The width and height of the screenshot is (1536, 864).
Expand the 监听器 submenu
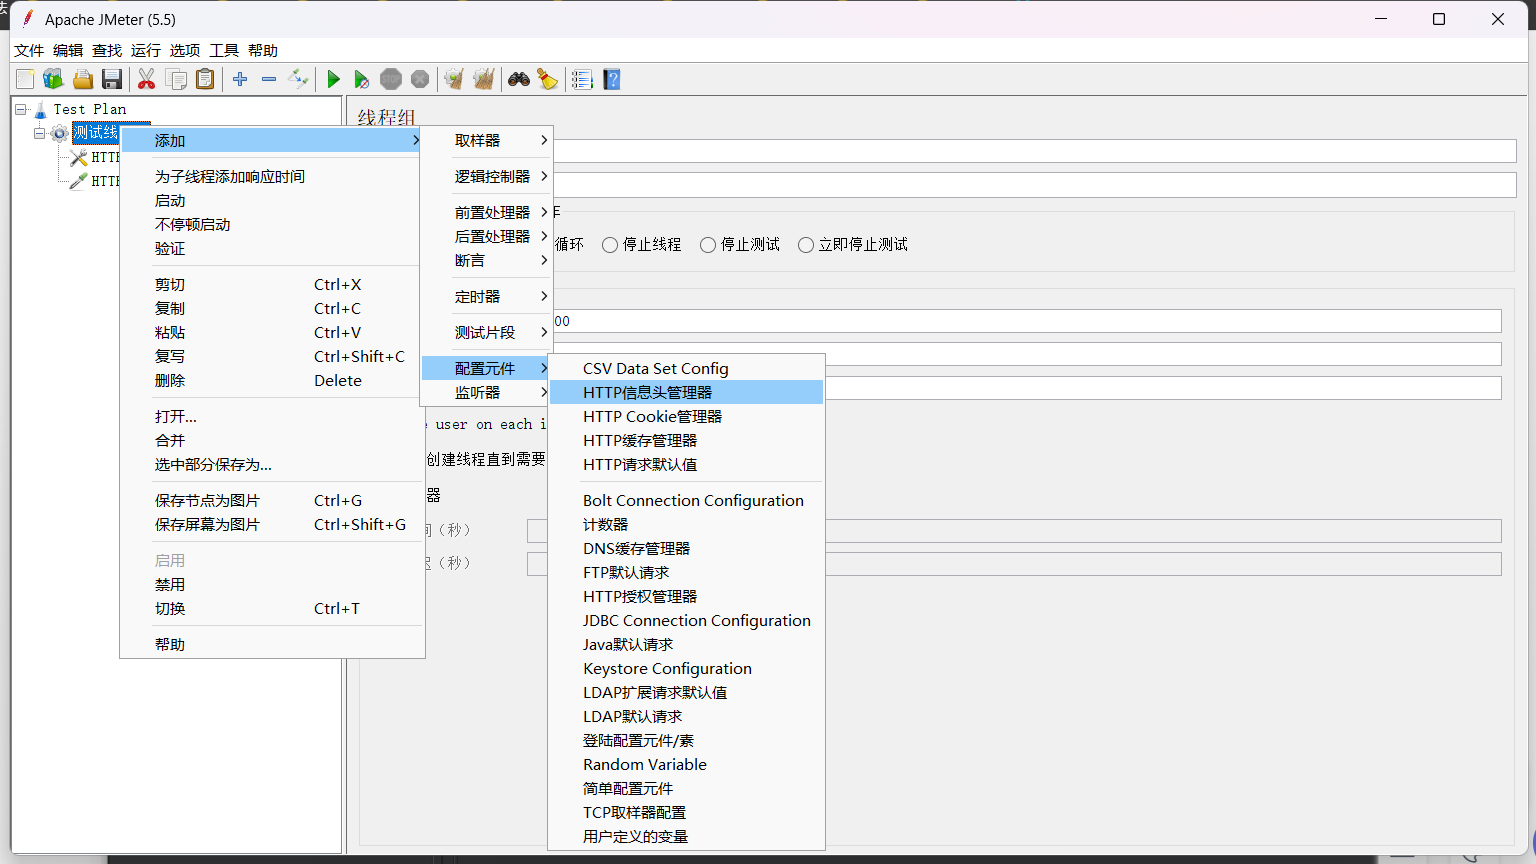(x=487, y=393)
